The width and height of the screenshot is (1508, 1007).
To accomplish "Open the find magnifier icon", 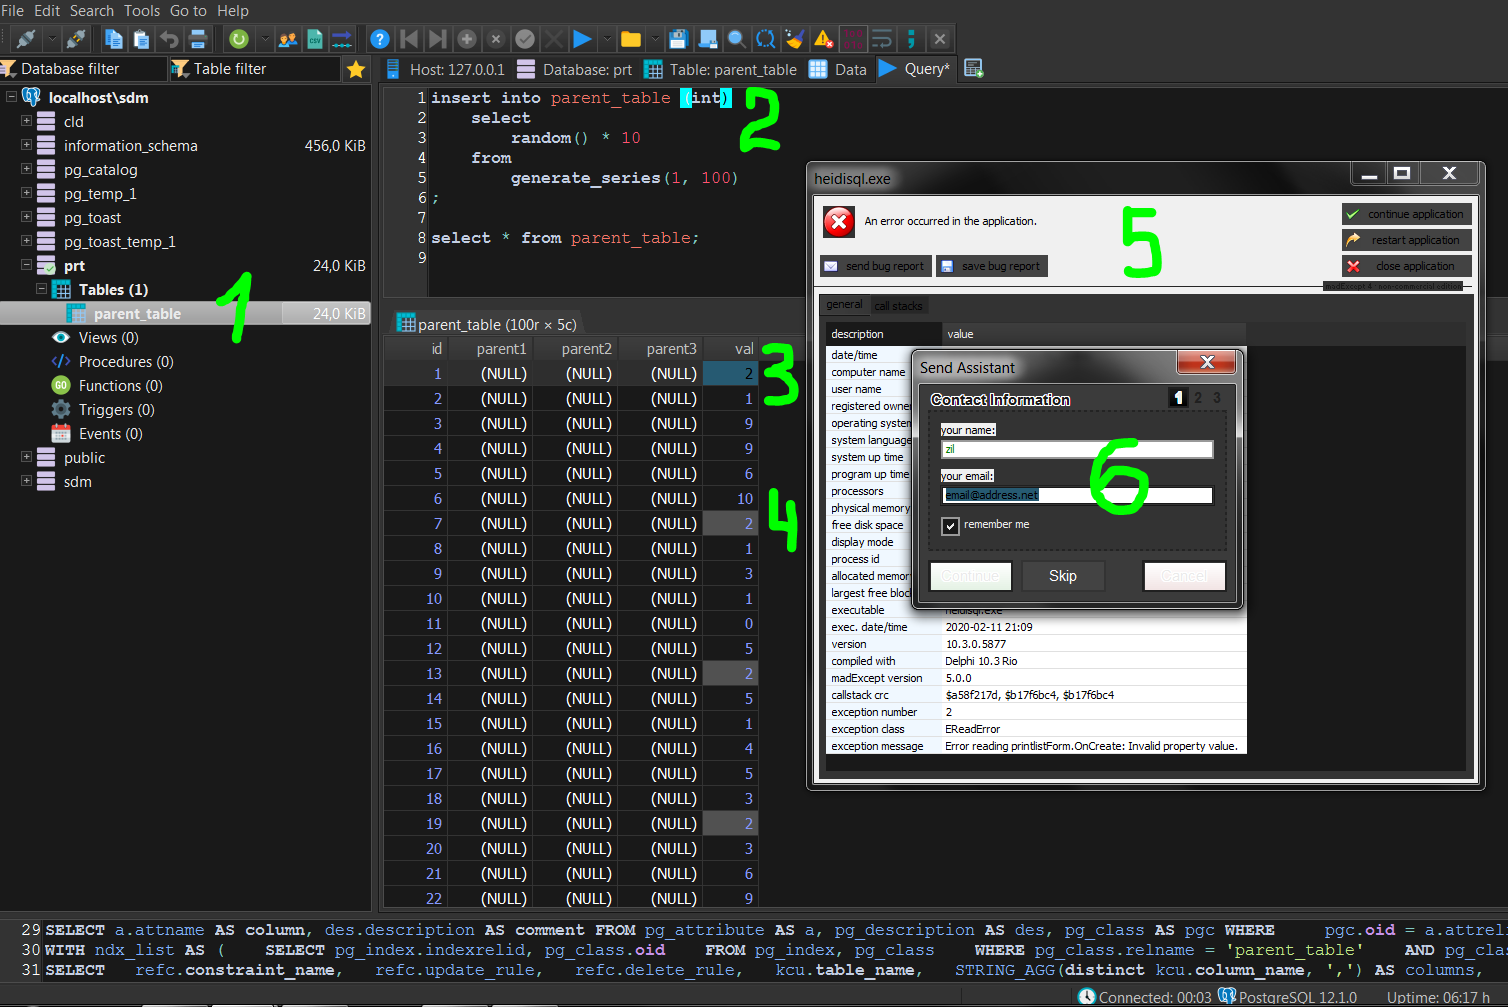I will (x=736, y=39).
